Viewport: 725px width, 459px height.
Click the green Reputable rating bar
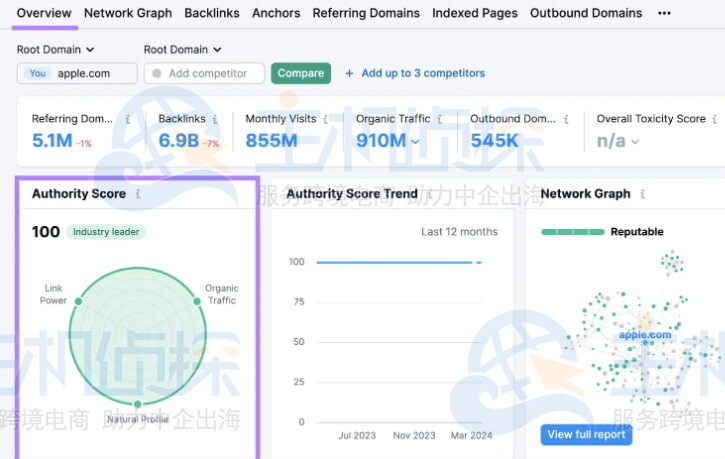coord(573,232)
